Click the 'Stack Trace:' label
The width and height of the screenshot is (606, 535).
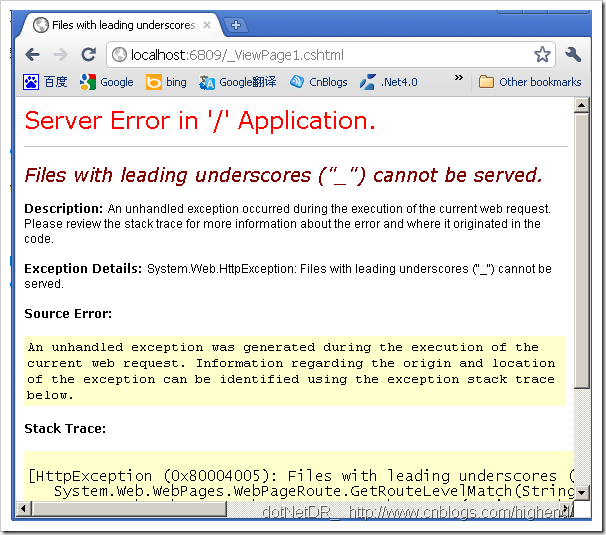coord(65,429)
